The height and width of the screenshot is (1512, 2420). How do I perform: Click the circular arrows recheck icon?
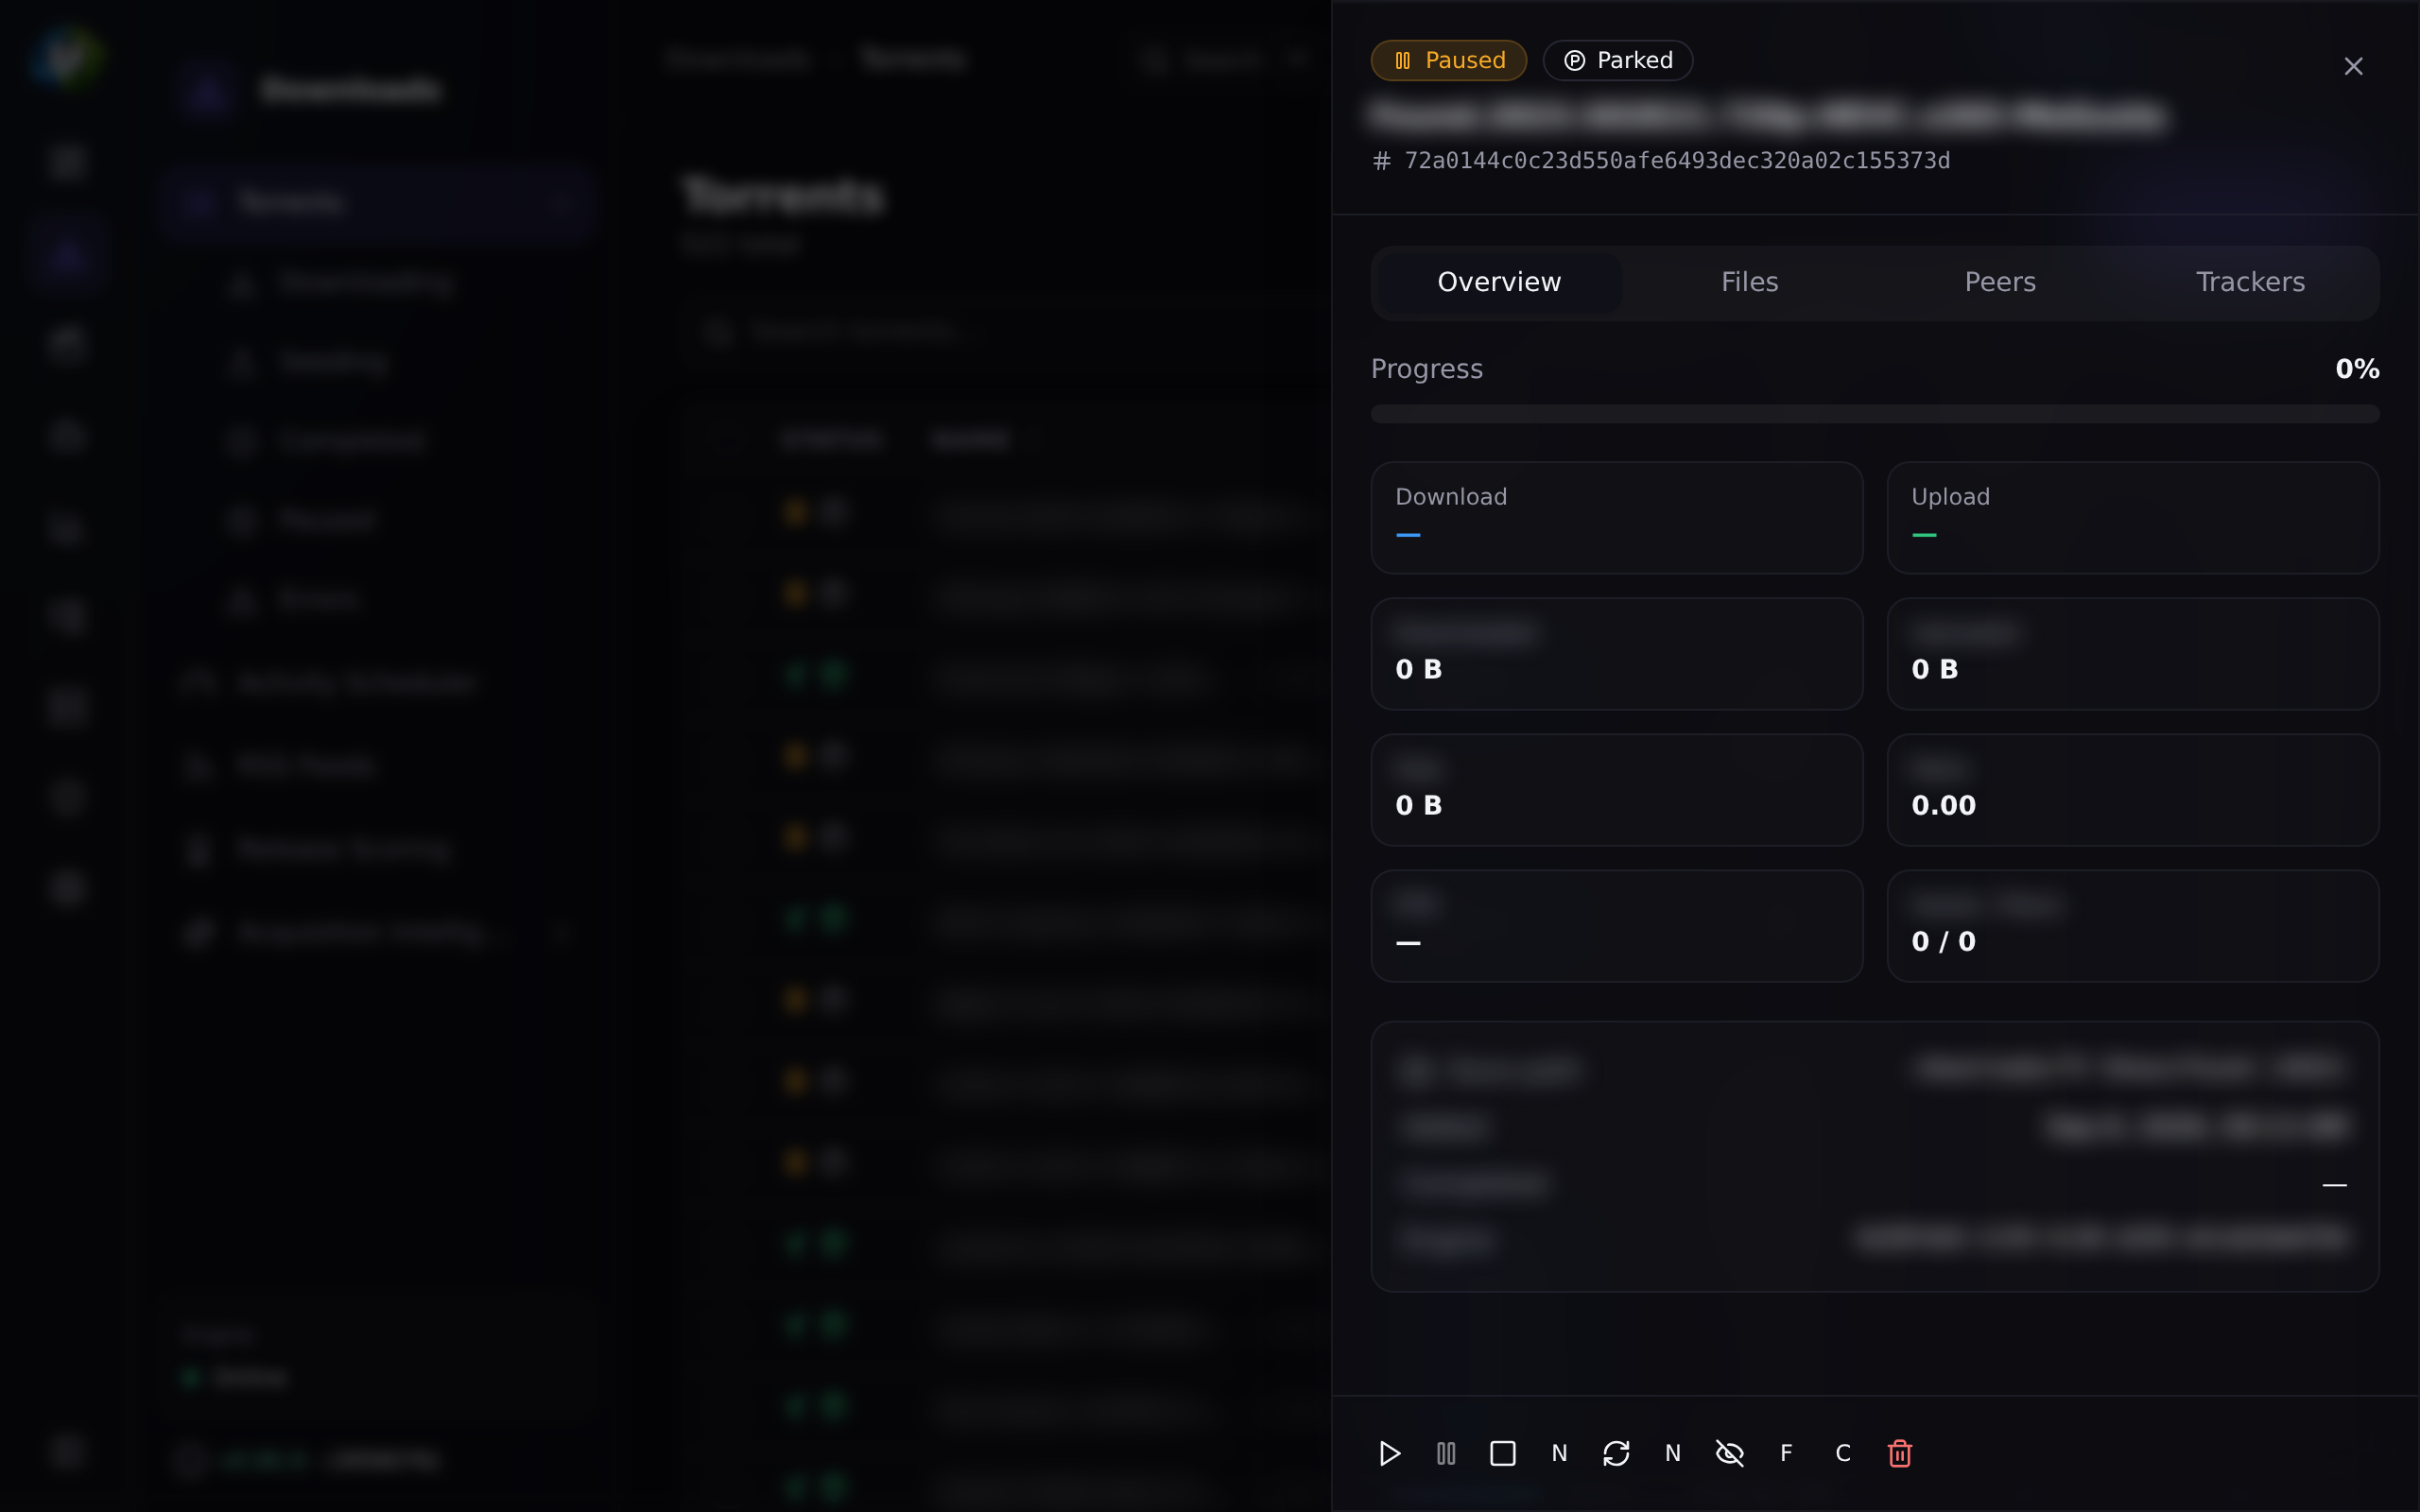coord(1616,1453)
